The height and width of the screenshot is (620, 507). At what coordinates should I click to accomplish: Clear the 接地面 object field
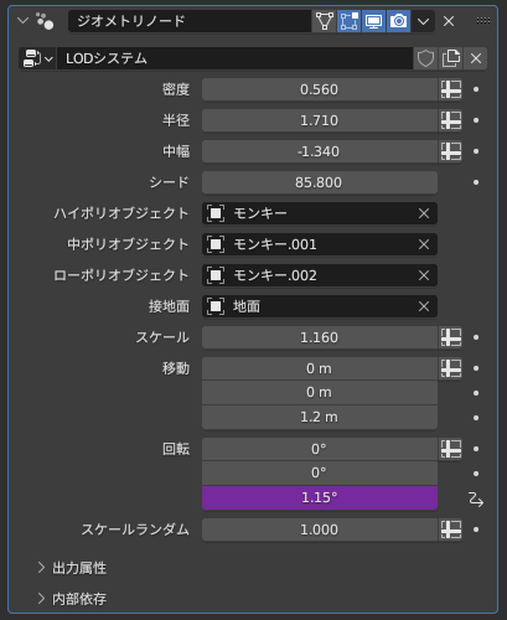click(x=424, y=306)
